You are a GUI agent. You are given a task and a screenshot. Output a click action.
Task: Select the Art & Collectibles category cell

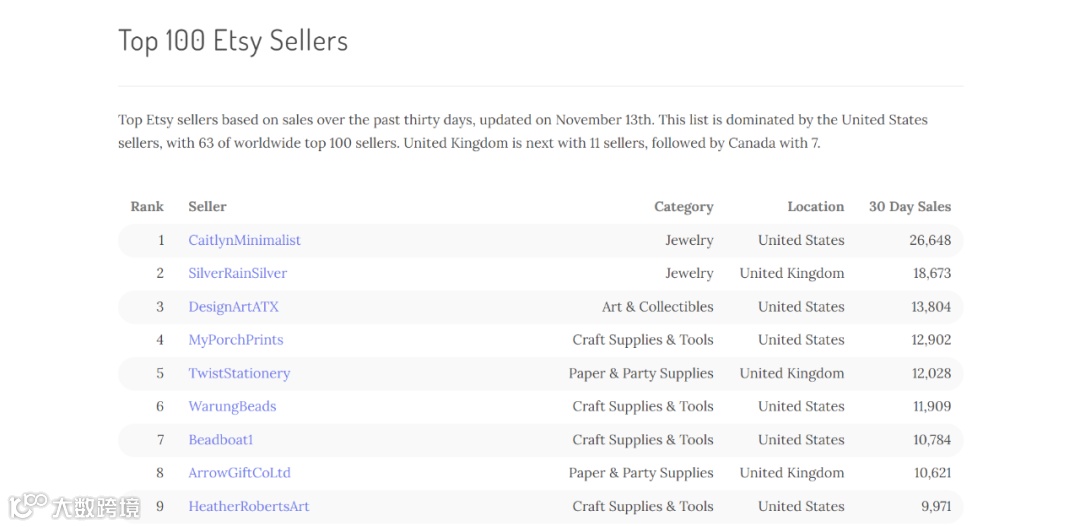658,307
